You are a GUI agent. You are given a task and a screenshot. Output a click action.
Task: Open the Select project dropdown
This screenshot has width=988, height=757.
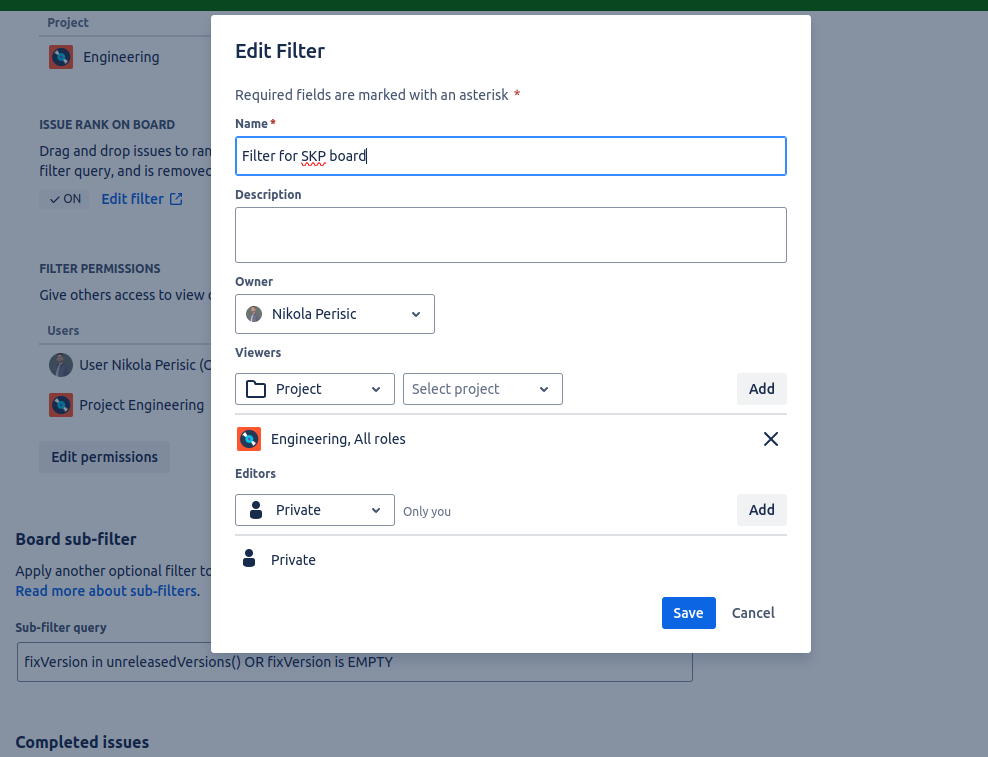(x=483, y=389)
